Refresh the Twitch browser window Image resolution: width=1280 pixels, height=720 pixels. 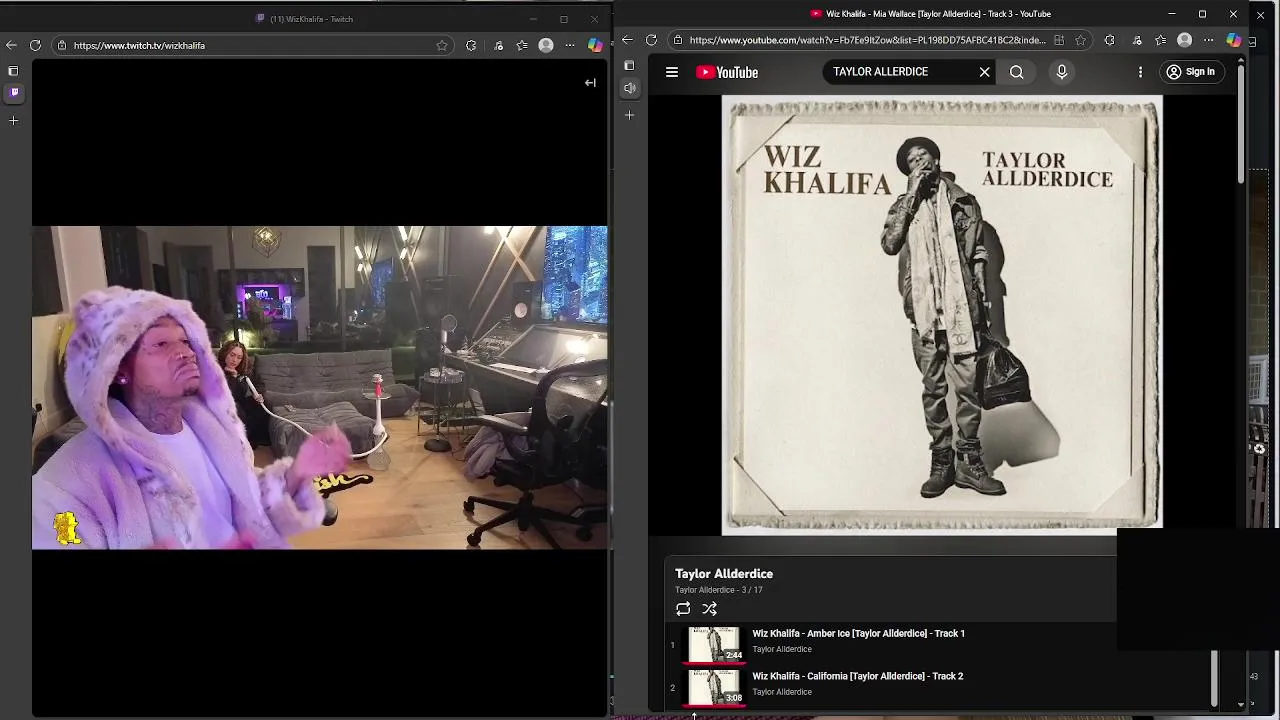tap(35, 45)
